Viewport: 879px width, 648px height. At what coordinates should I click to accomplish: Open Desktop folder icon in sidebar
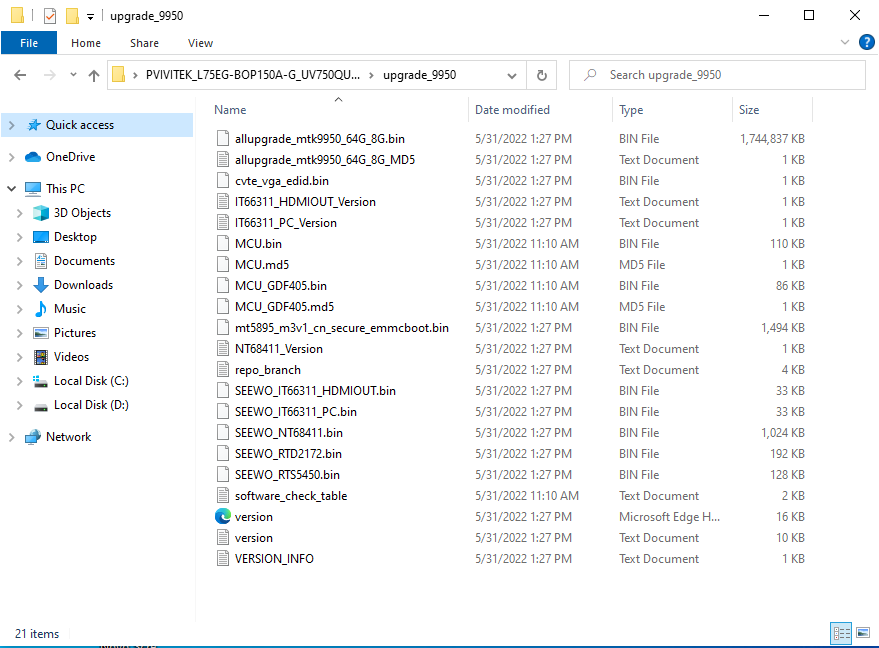tap(41, 237)
